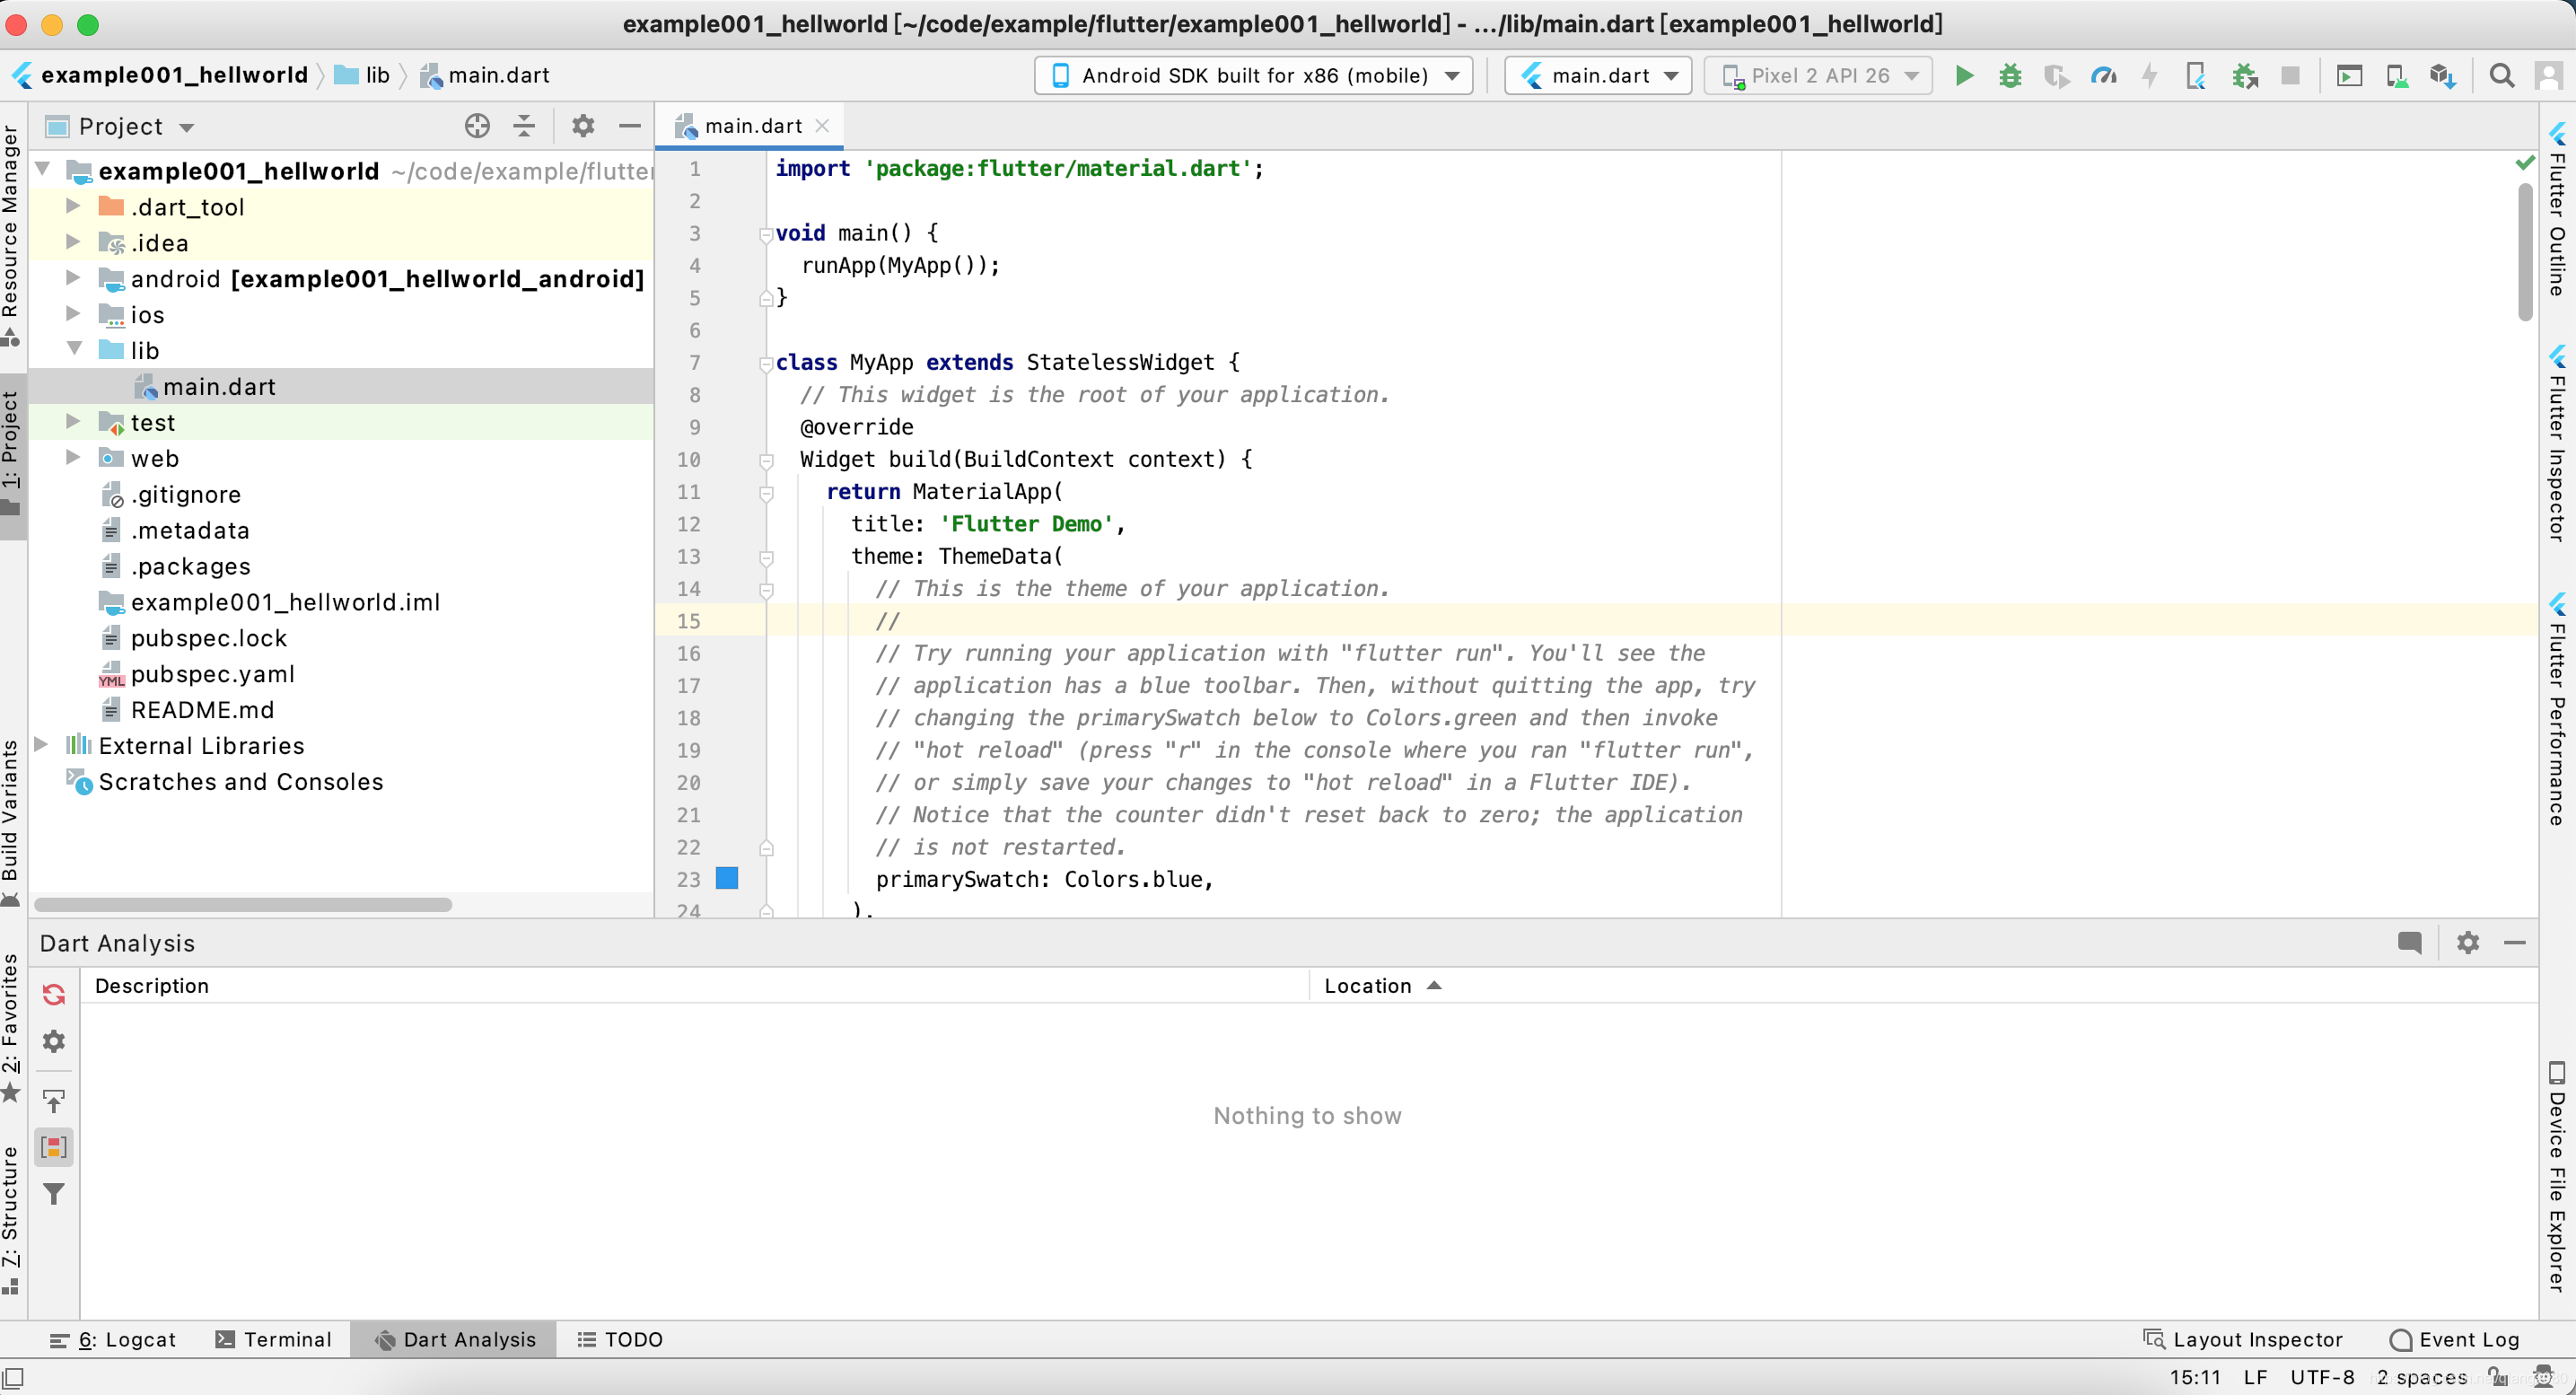Viewport: 2576px width, 1395px height.
Task: Open the Event Log button
Action: click(2455, 1339)
